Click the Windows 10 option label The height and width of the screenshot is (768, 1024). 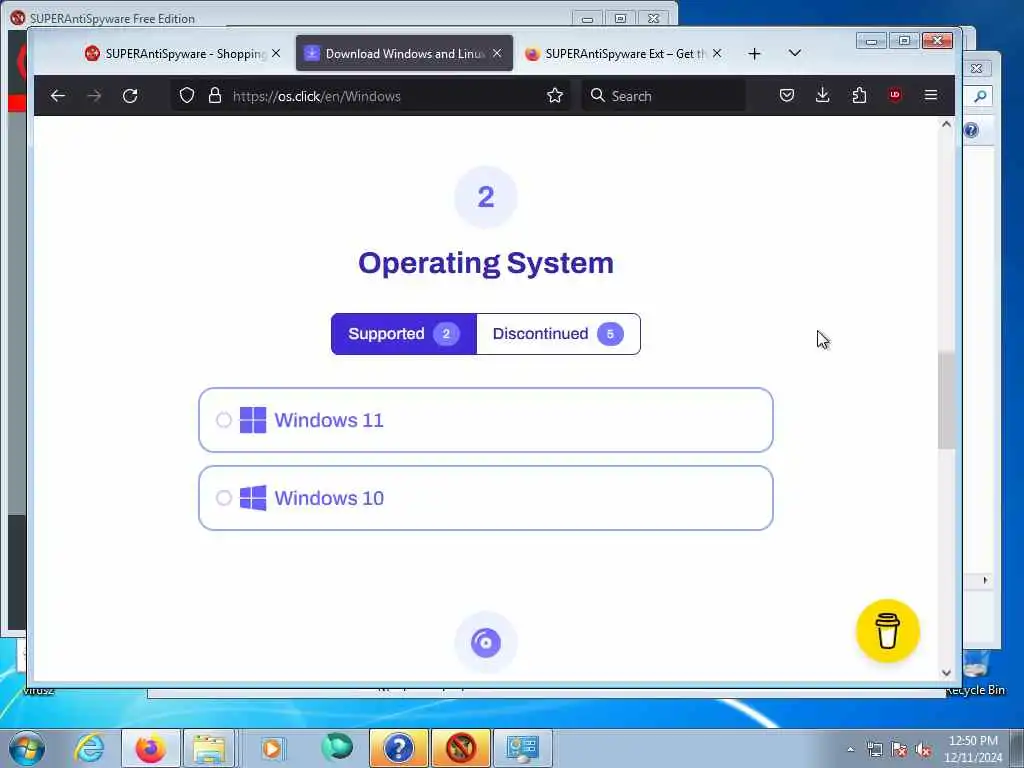click(328, 498)
